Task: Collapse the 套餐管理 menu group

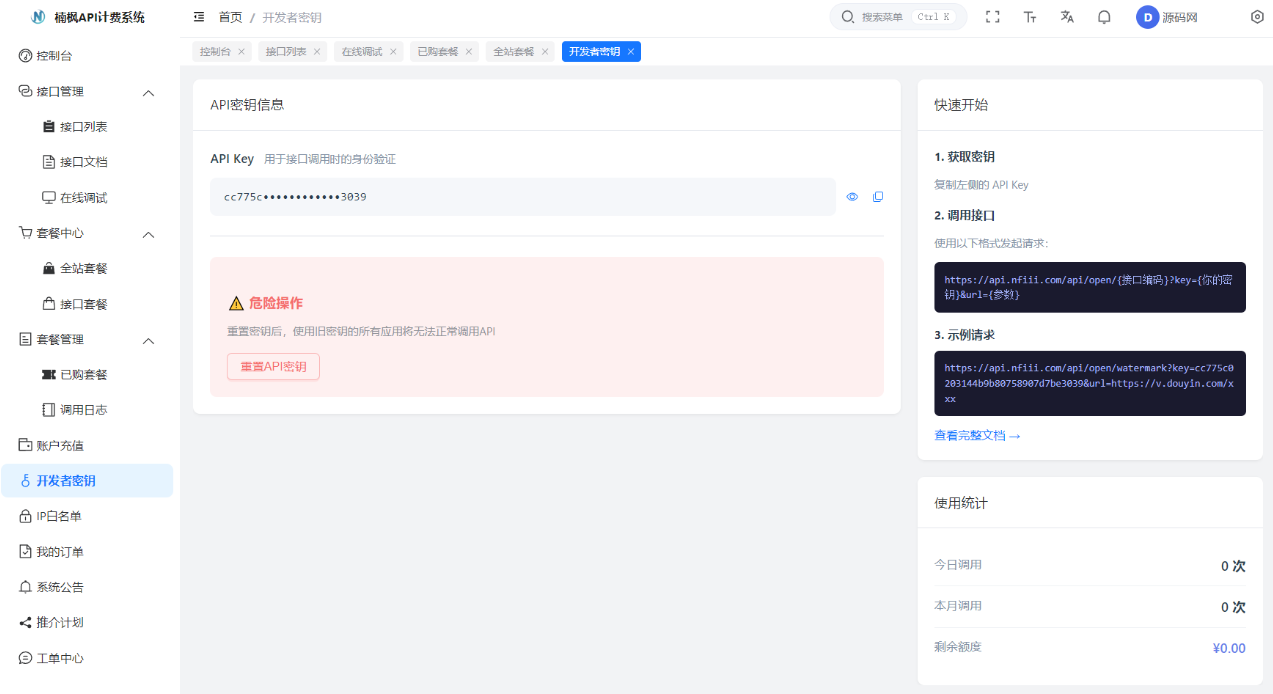Action: coord(149,340)
